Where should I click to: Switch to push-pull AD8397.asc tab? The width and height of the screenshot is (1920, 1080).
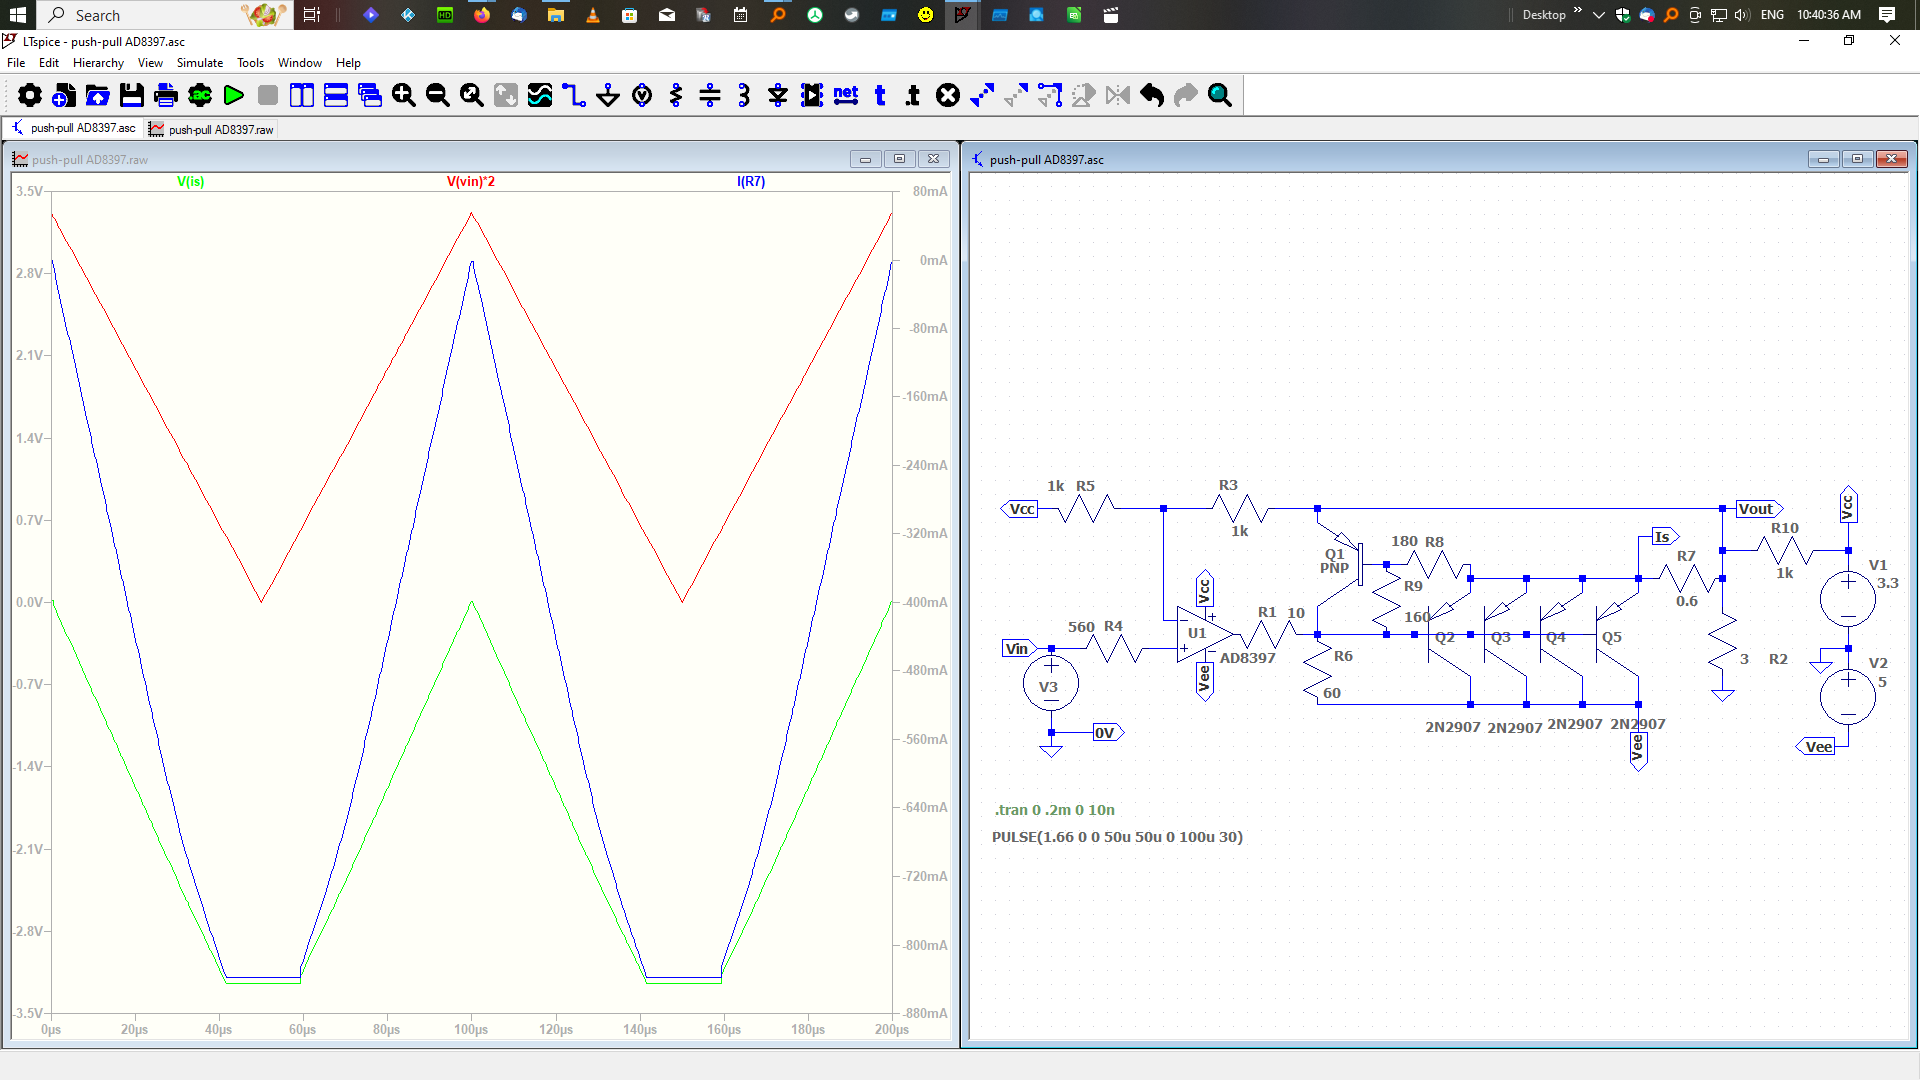pos(73,128)
